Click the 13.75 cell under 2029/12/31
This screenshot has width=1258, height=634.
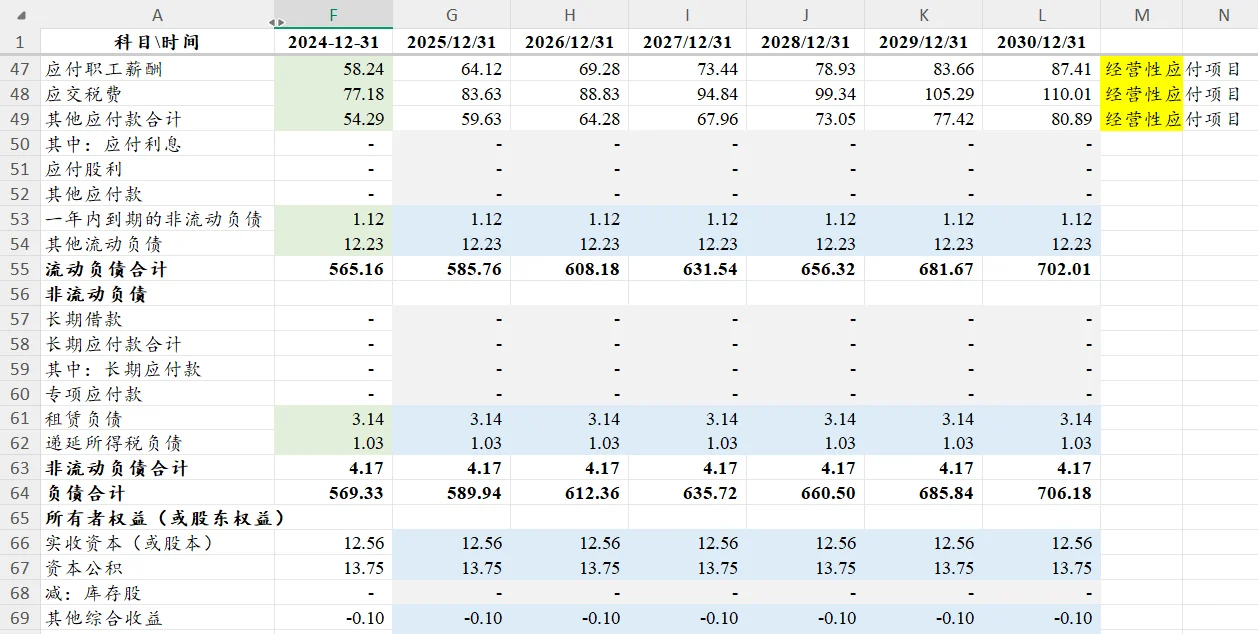[x=923, y=568]
